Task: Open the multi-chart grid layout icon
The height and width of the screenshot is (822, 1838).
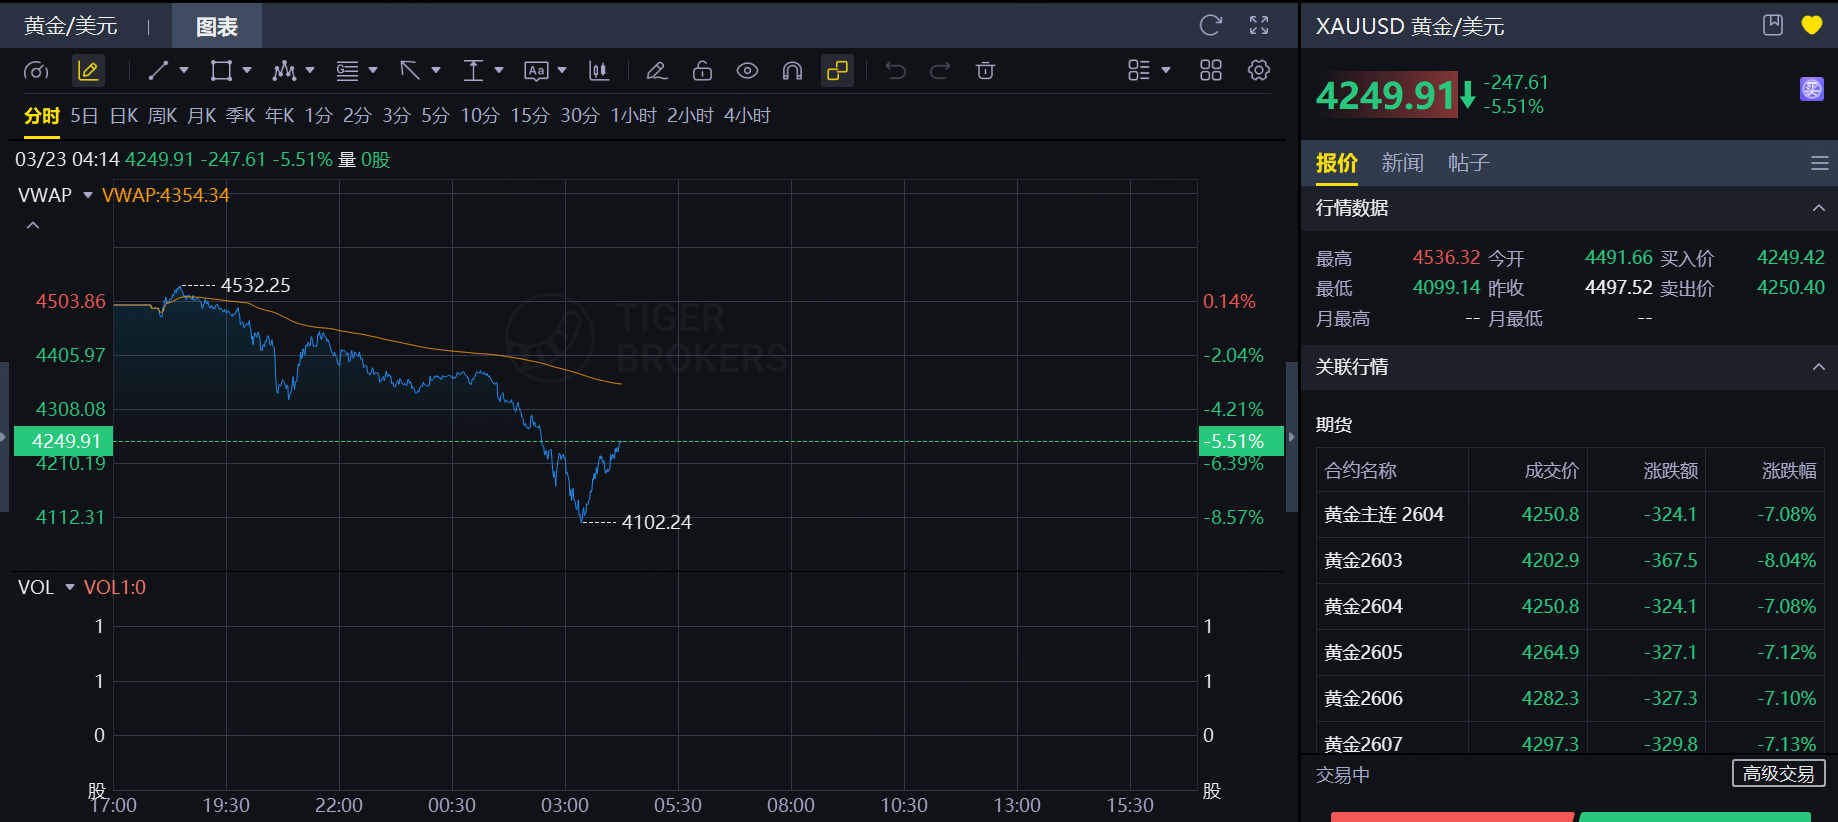Action: click(x=1210, y=71)
